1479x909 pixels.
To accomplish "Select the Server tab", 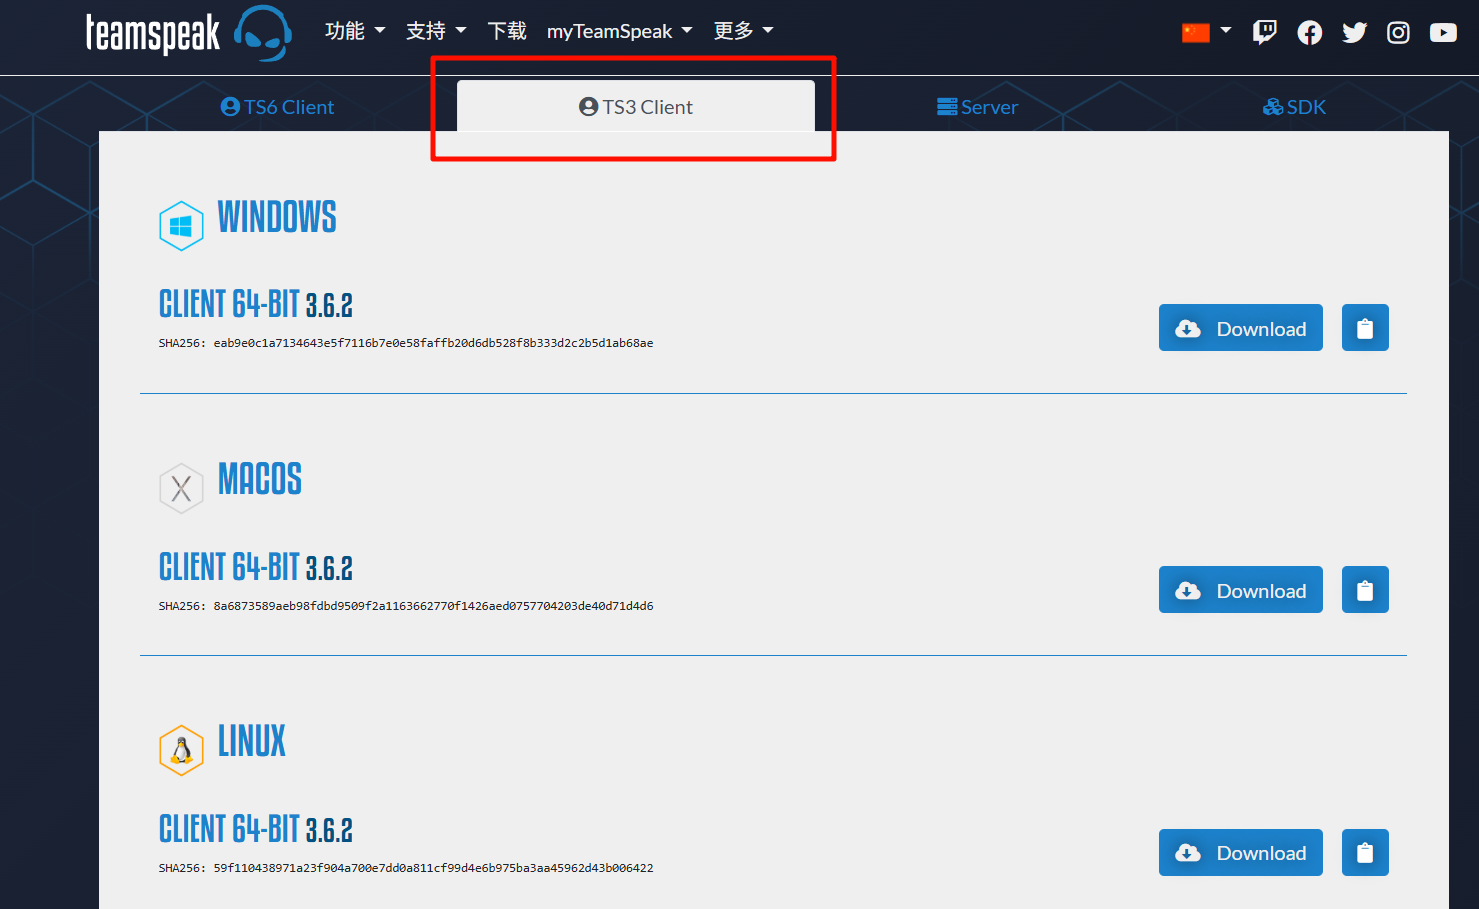I will click(x=977, y=107).
